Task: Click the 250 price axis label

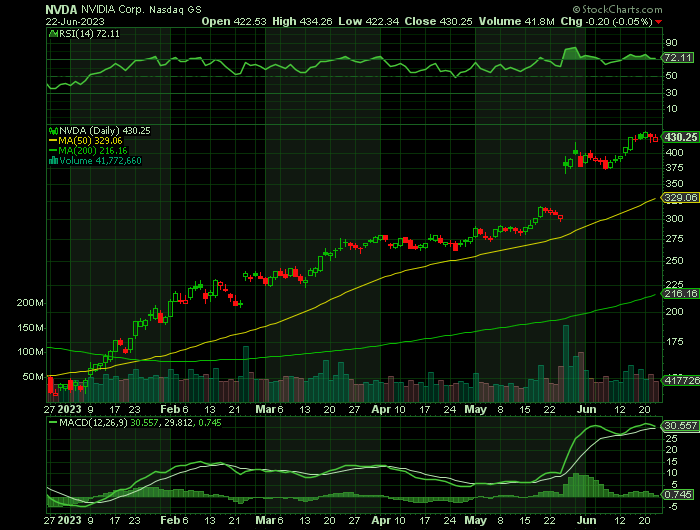Action: 674,260
